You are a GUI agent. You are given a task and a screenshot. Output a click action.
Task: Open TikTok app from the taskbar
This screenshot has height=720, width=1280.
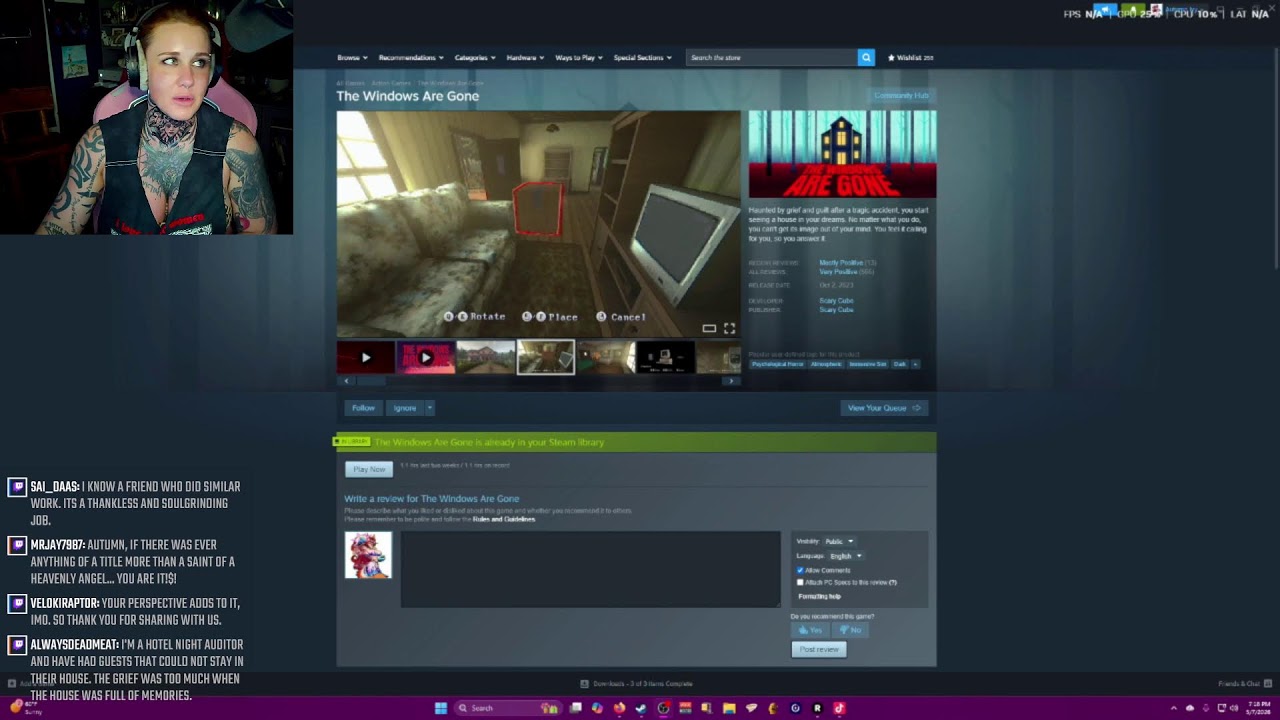coord(839,708)
